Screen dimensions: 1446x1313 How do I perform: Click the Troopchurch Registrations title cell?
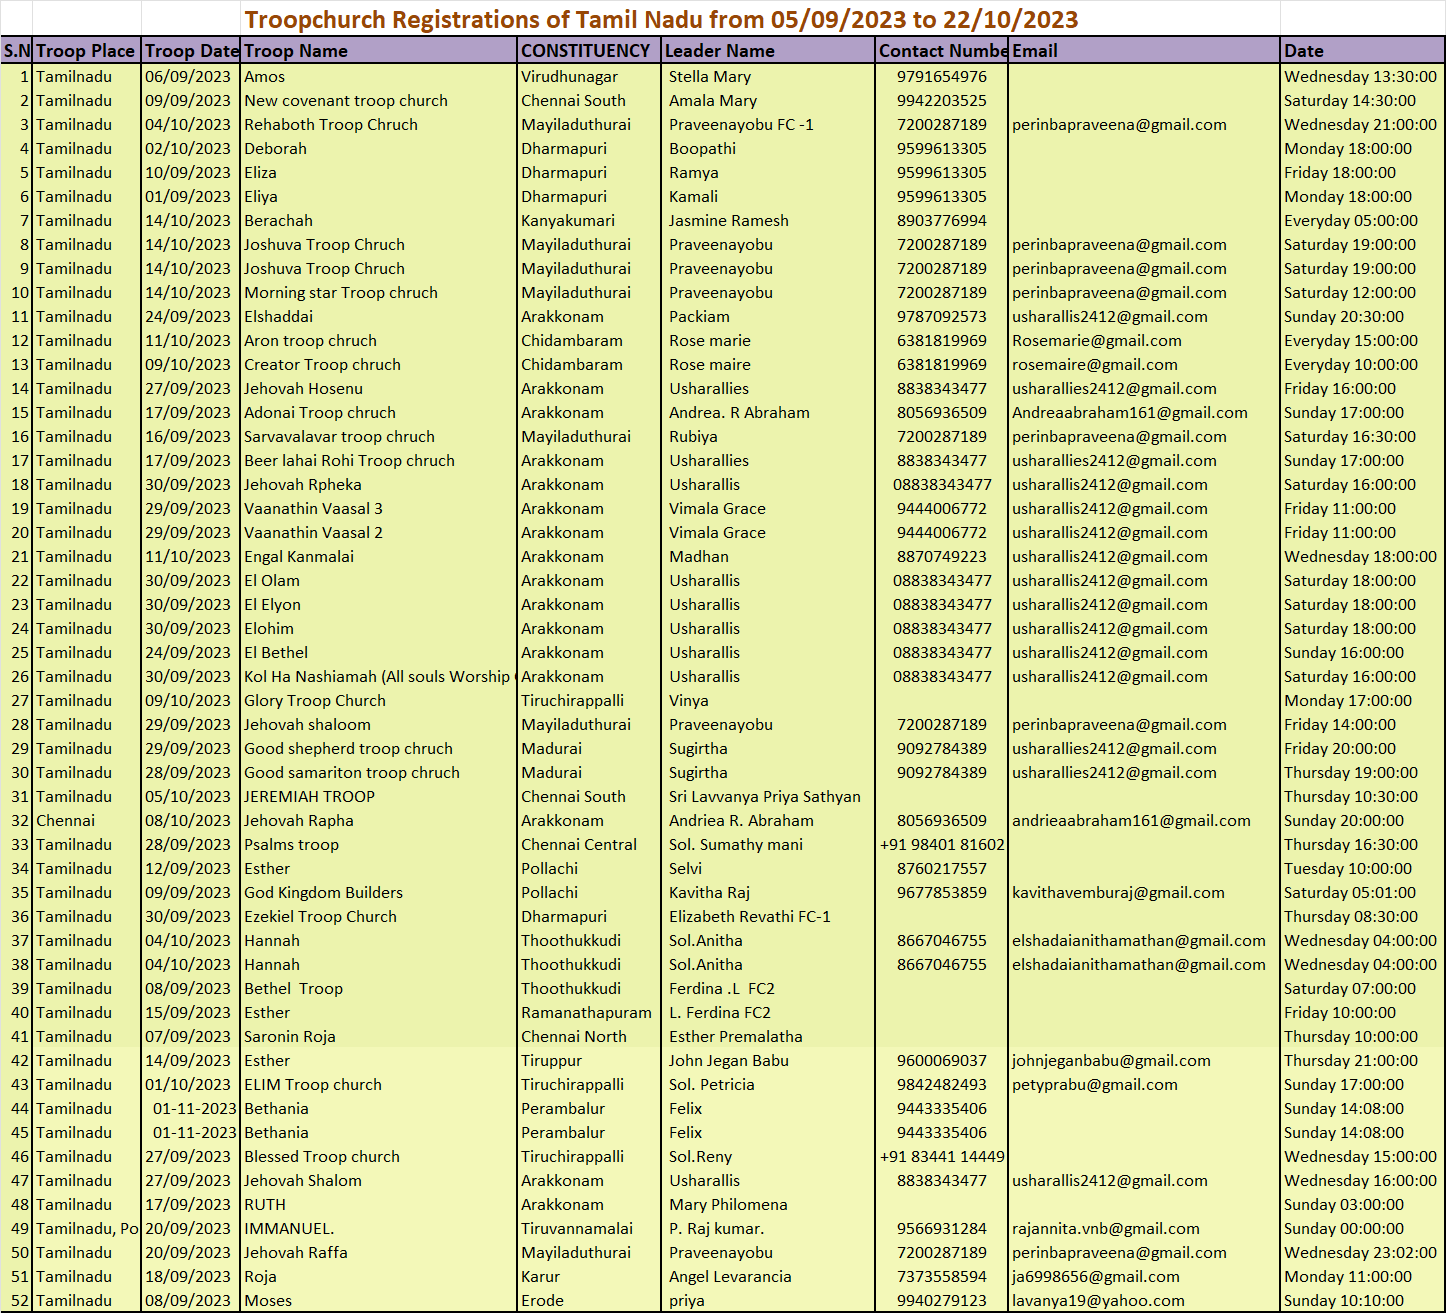[x=661, y=20]
